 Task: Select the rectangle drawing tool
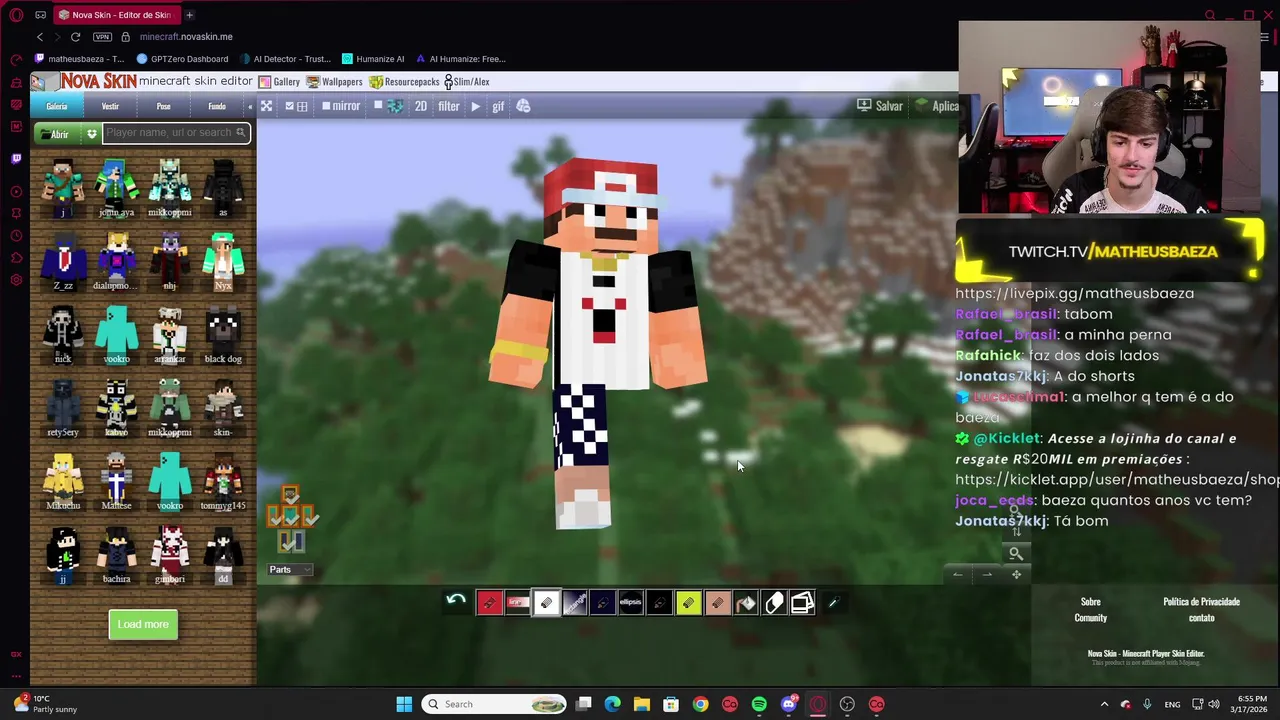(575, 603)
